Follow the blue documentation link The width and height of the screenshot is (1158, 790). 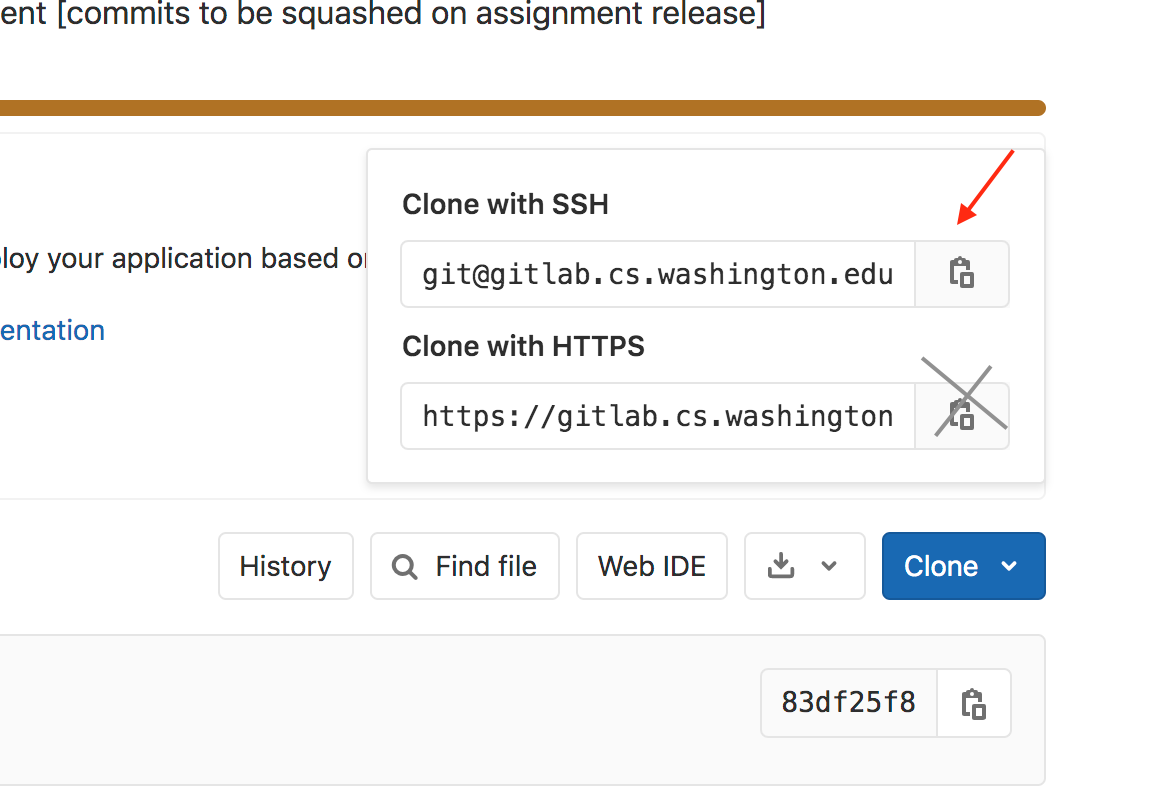(52, 330)
